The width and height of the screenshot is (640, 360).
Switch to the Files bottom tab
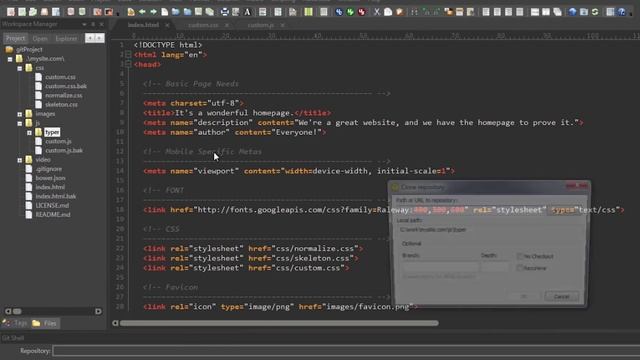(45, 323)
